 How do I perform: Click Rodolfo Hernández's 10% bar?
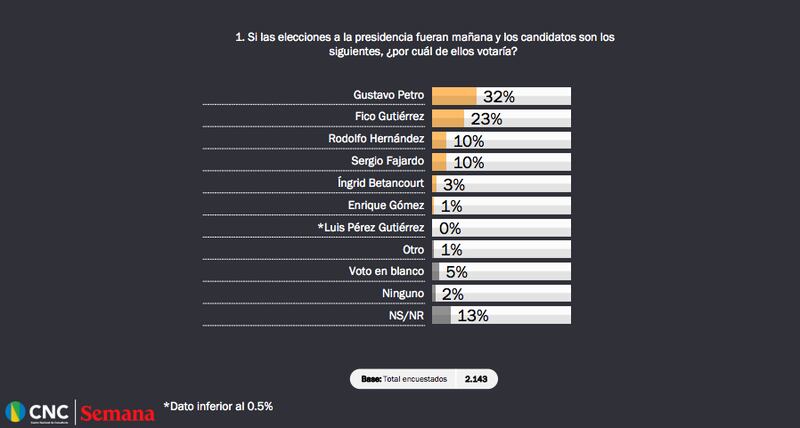click(439, 140)
